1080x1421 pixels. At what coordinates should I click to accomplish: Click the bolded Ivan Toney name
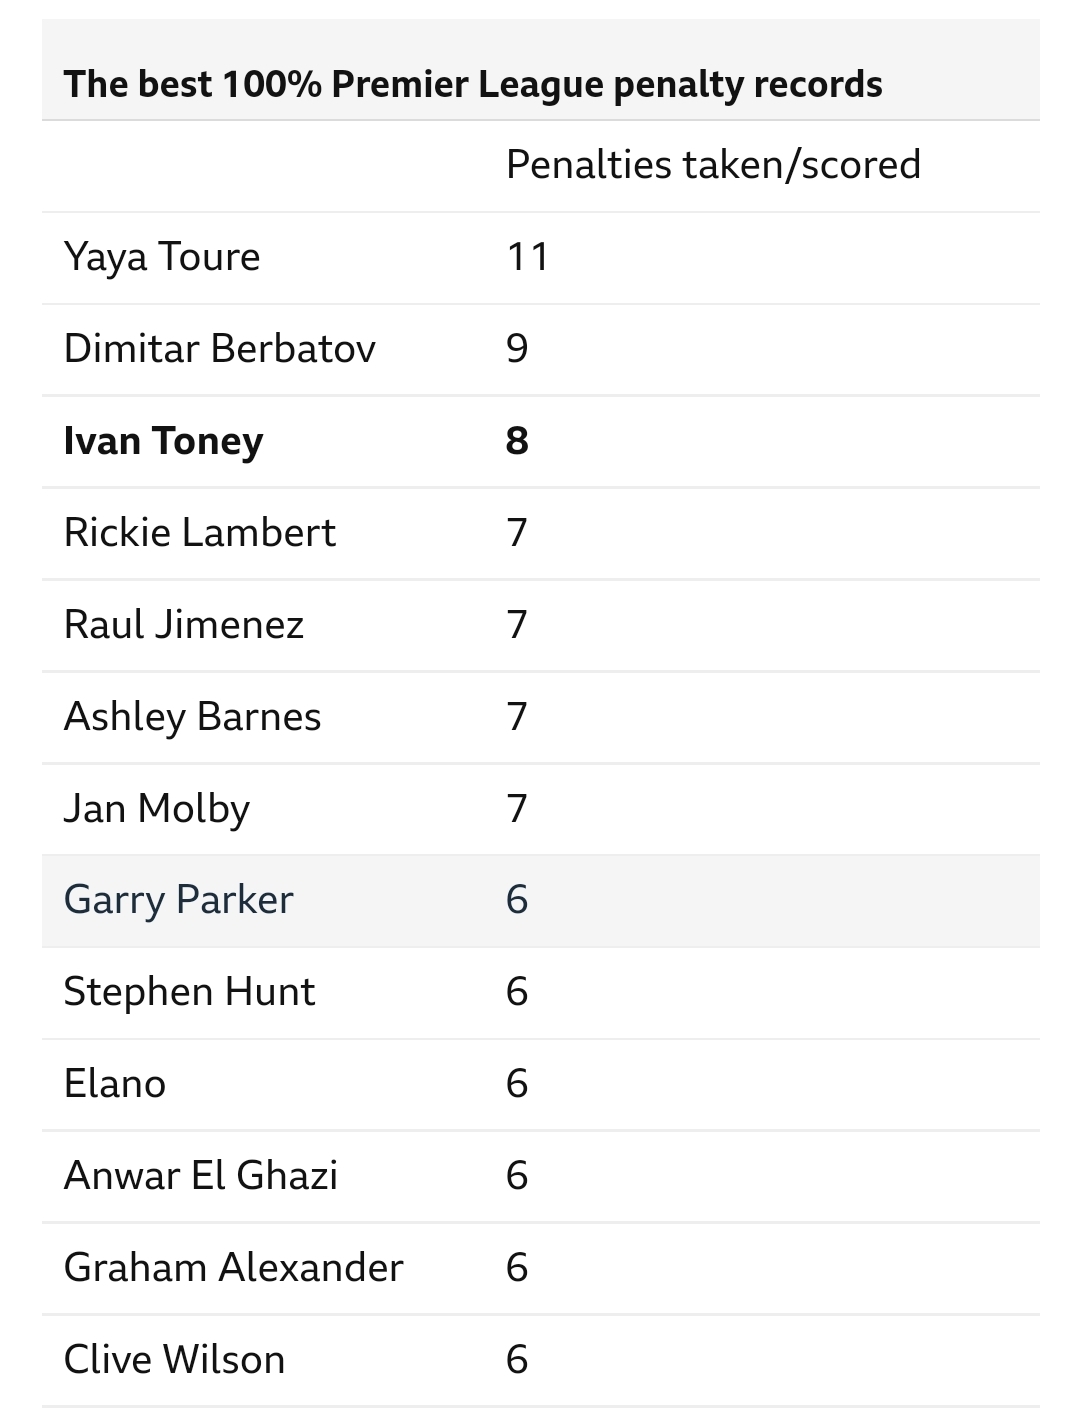(163, 441)
